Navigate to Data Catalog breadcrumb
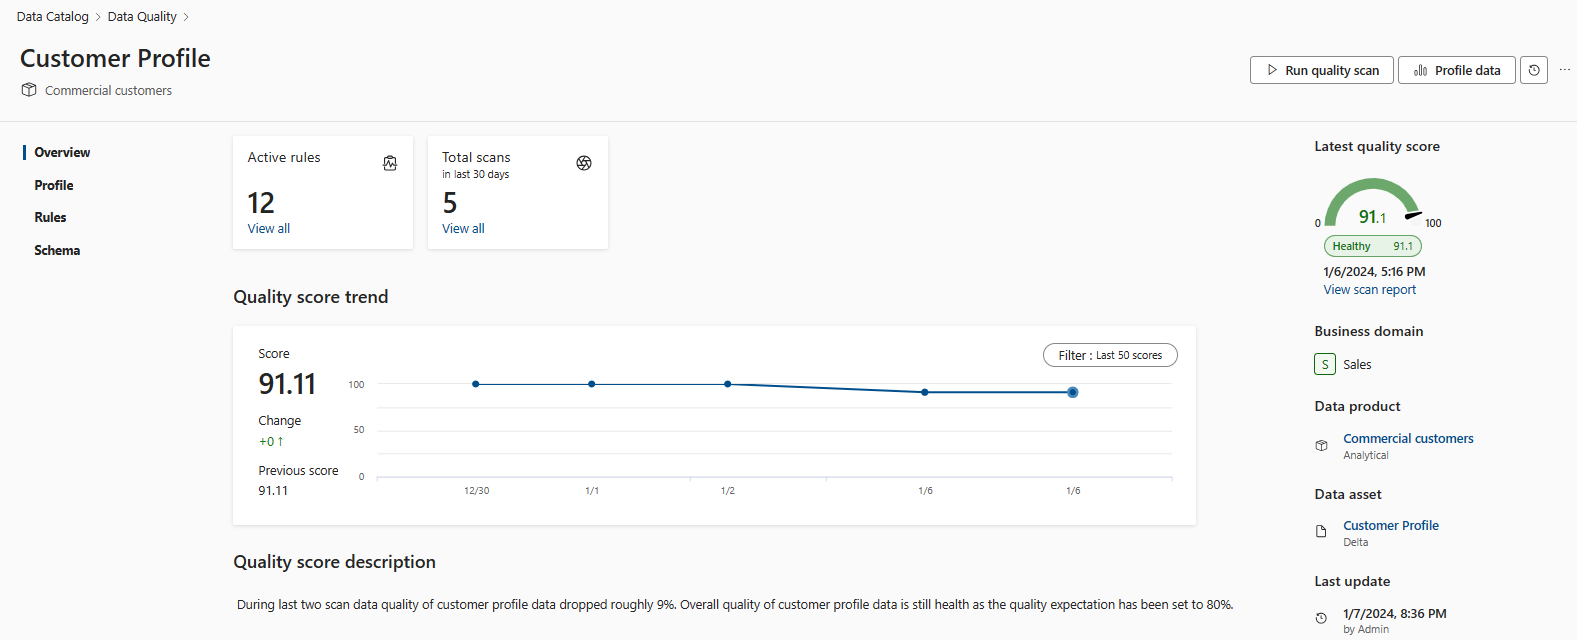This screenshot has width=1577, height=640. 53,17
